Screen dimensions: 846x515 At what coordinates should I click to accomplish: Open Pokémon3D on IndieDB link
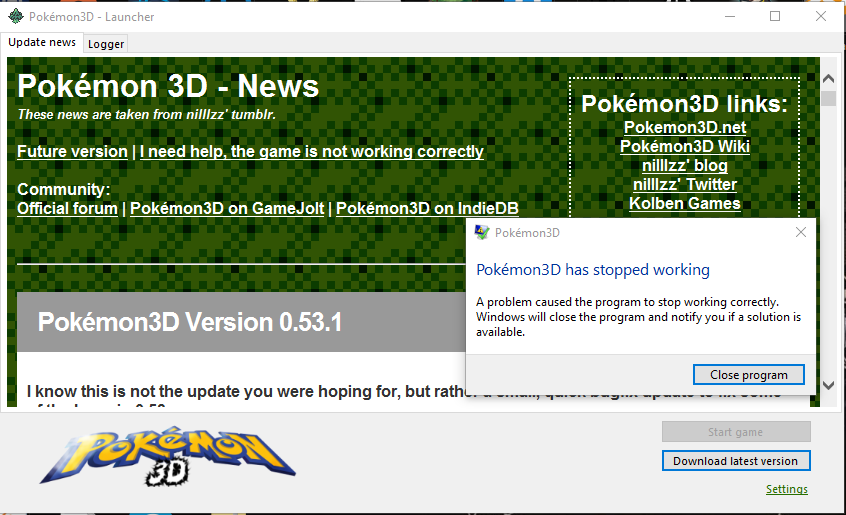(x=427, y=209)
